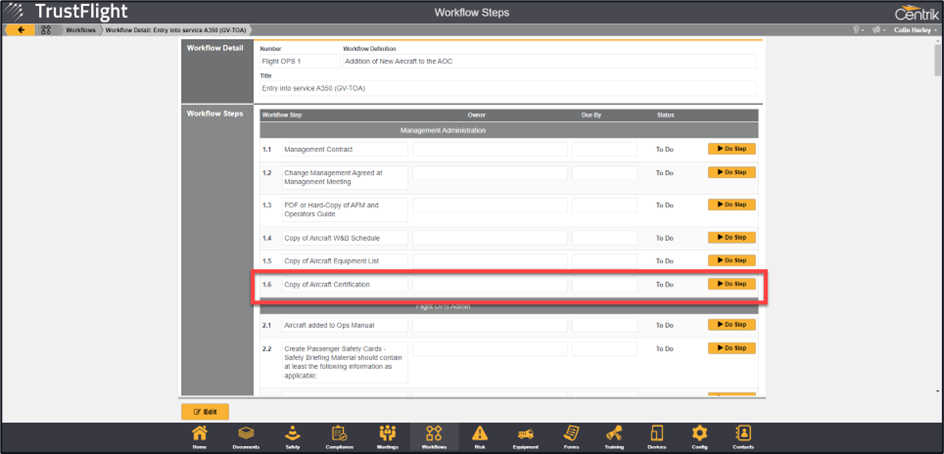Click the 'Due By' column header
Screen dimensions: 944x454
tap(591, 115)
